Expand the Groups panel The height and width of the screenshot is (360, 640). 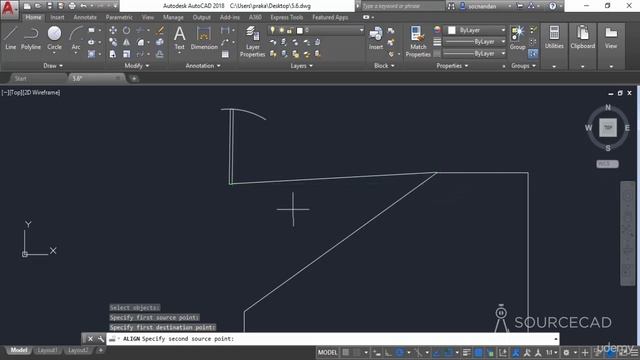(523, 66)
